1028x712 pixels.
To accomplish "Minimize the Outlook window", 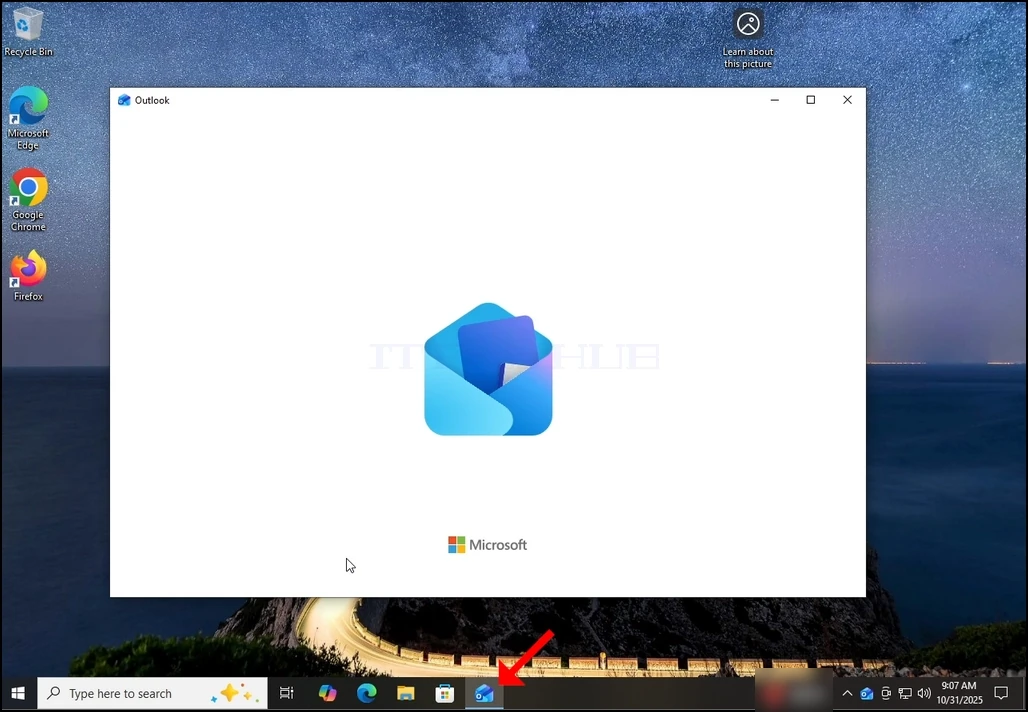I will [774, 100].
